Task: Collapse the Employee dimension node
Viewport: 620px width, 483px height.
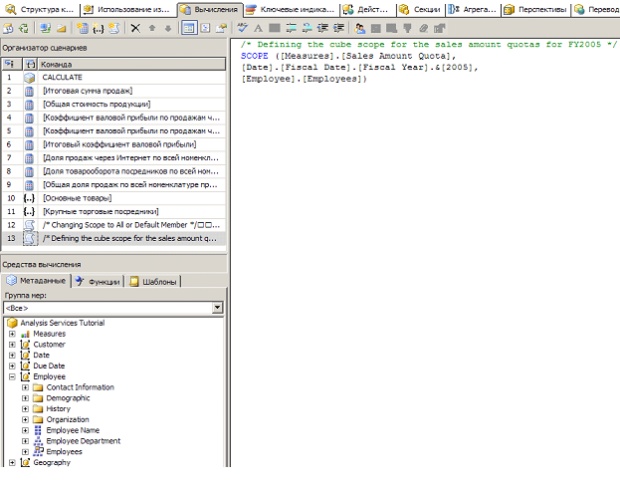Action: point(12,377)
